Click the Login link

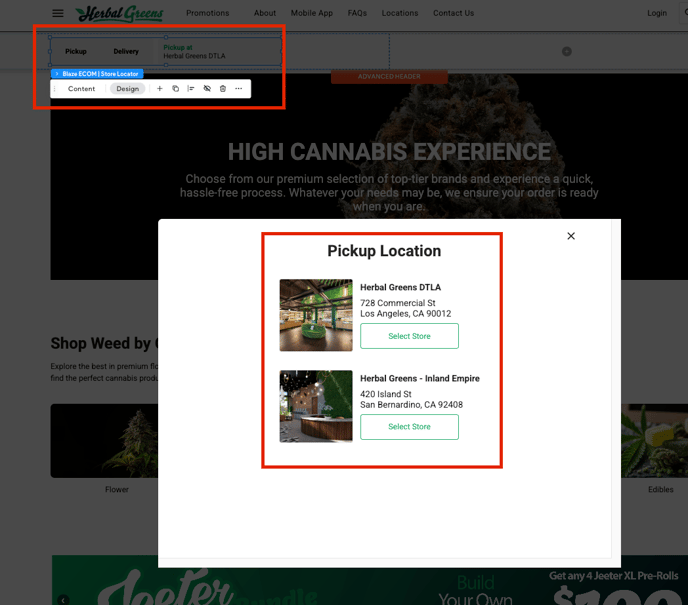point(657,13)
